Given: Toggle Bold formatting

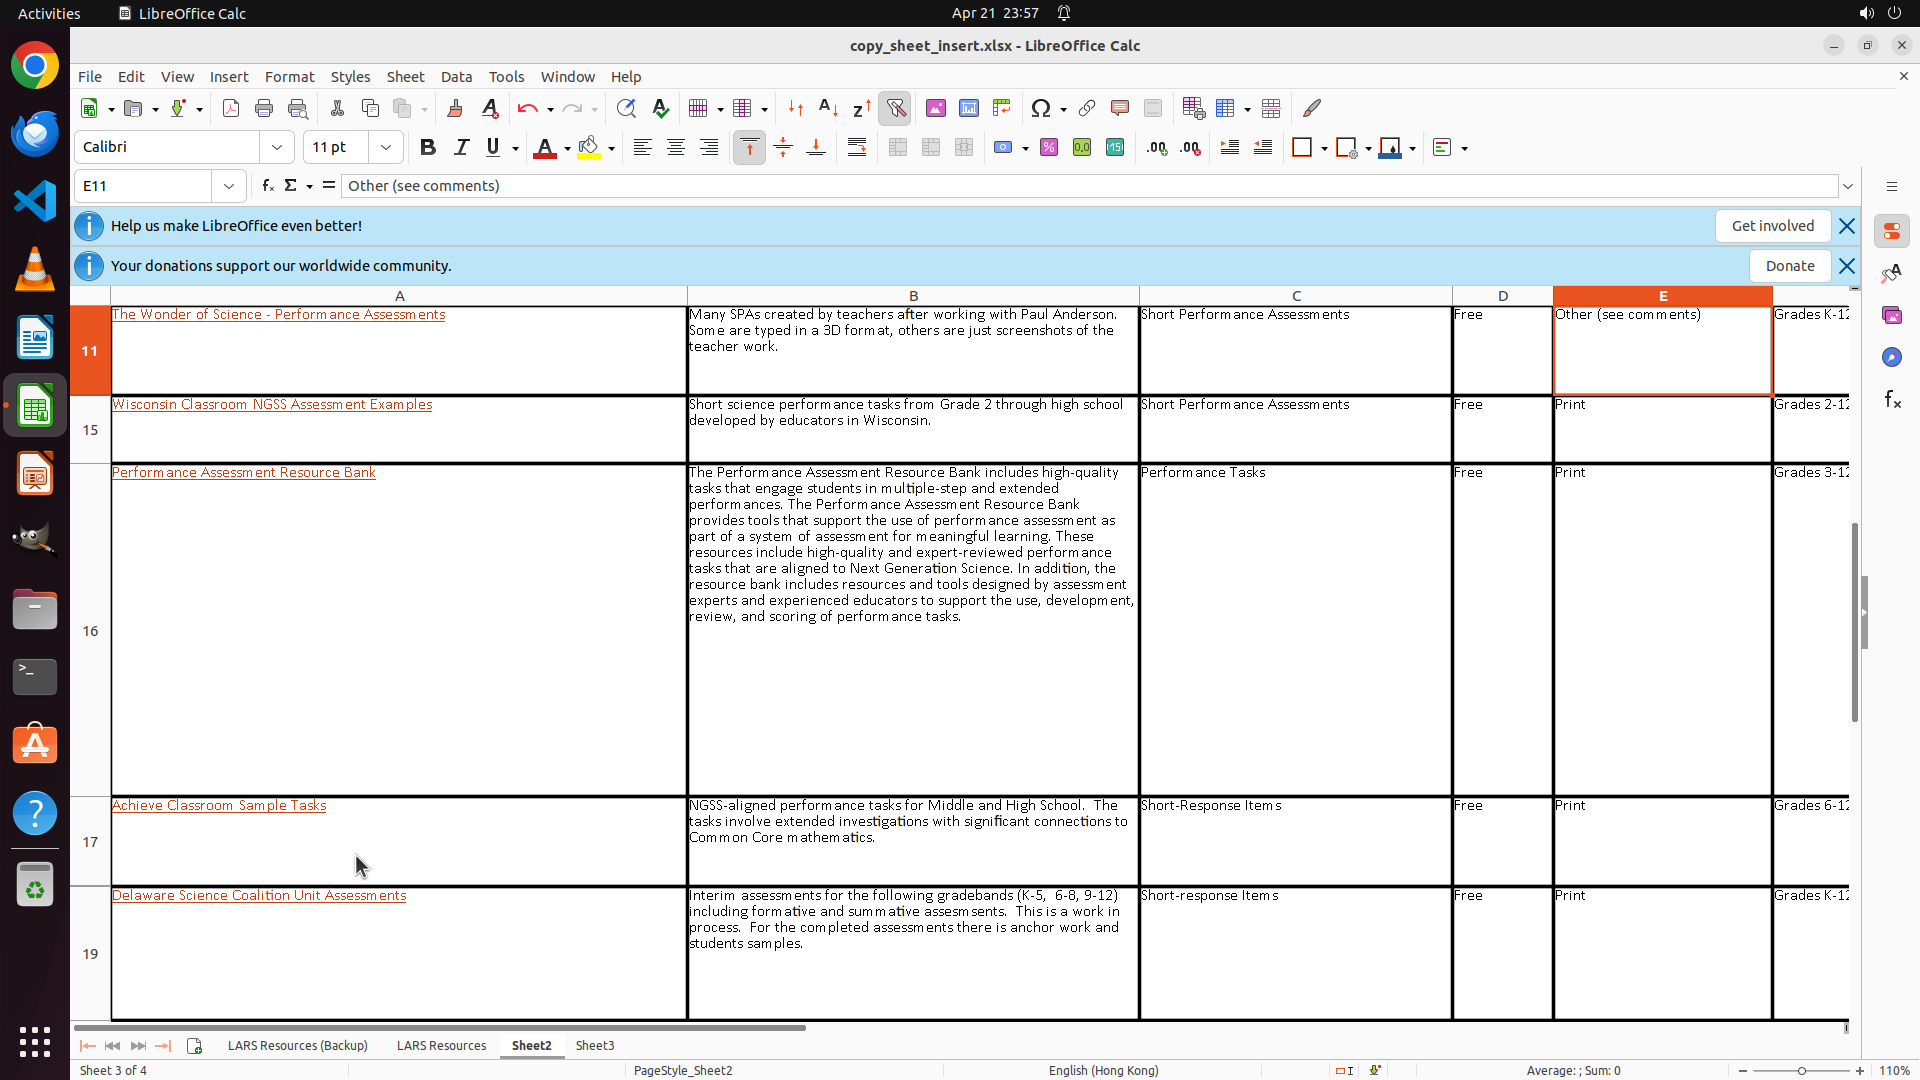Looking at the screenshot, I should (x=428, y=147).
